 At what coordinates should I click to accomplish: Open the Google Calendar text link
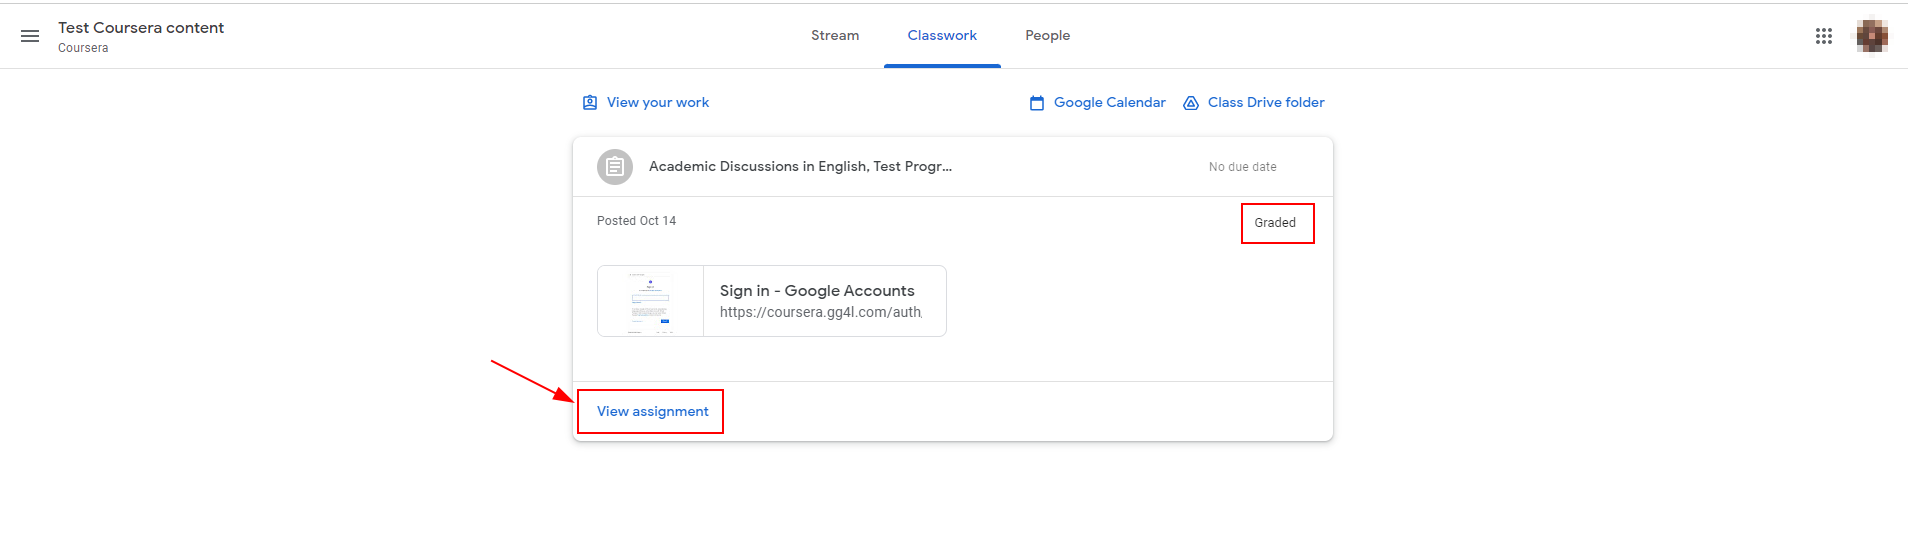(1109, 103)
